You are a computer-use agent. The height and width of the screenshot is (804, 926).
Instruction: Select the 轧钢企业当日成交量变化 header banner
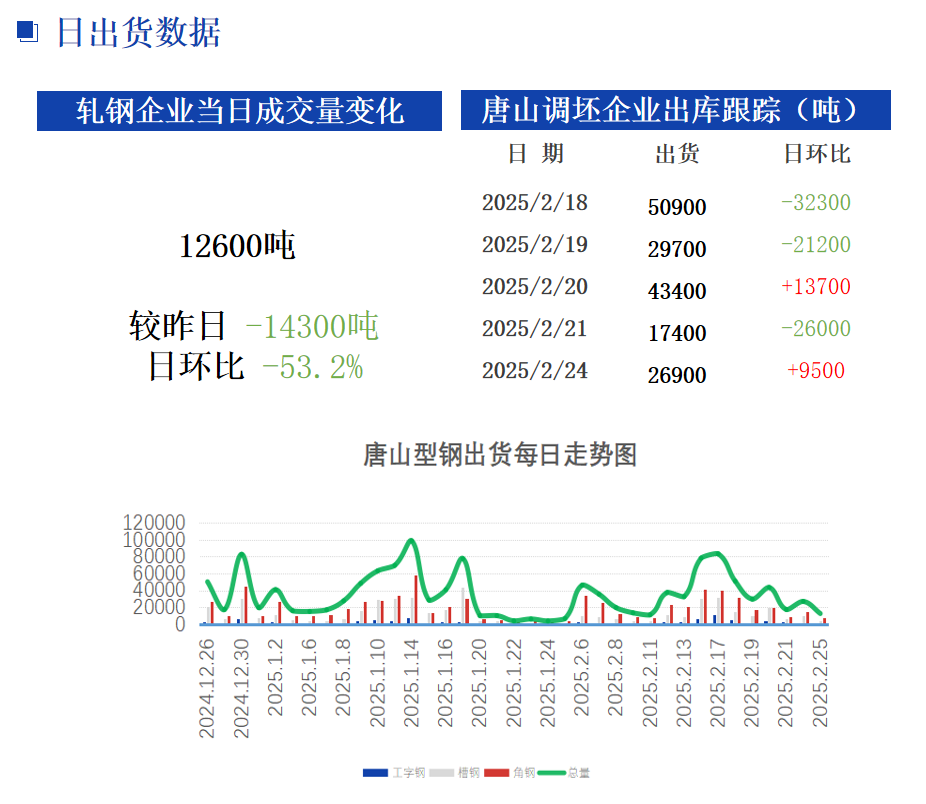(239, 110)
